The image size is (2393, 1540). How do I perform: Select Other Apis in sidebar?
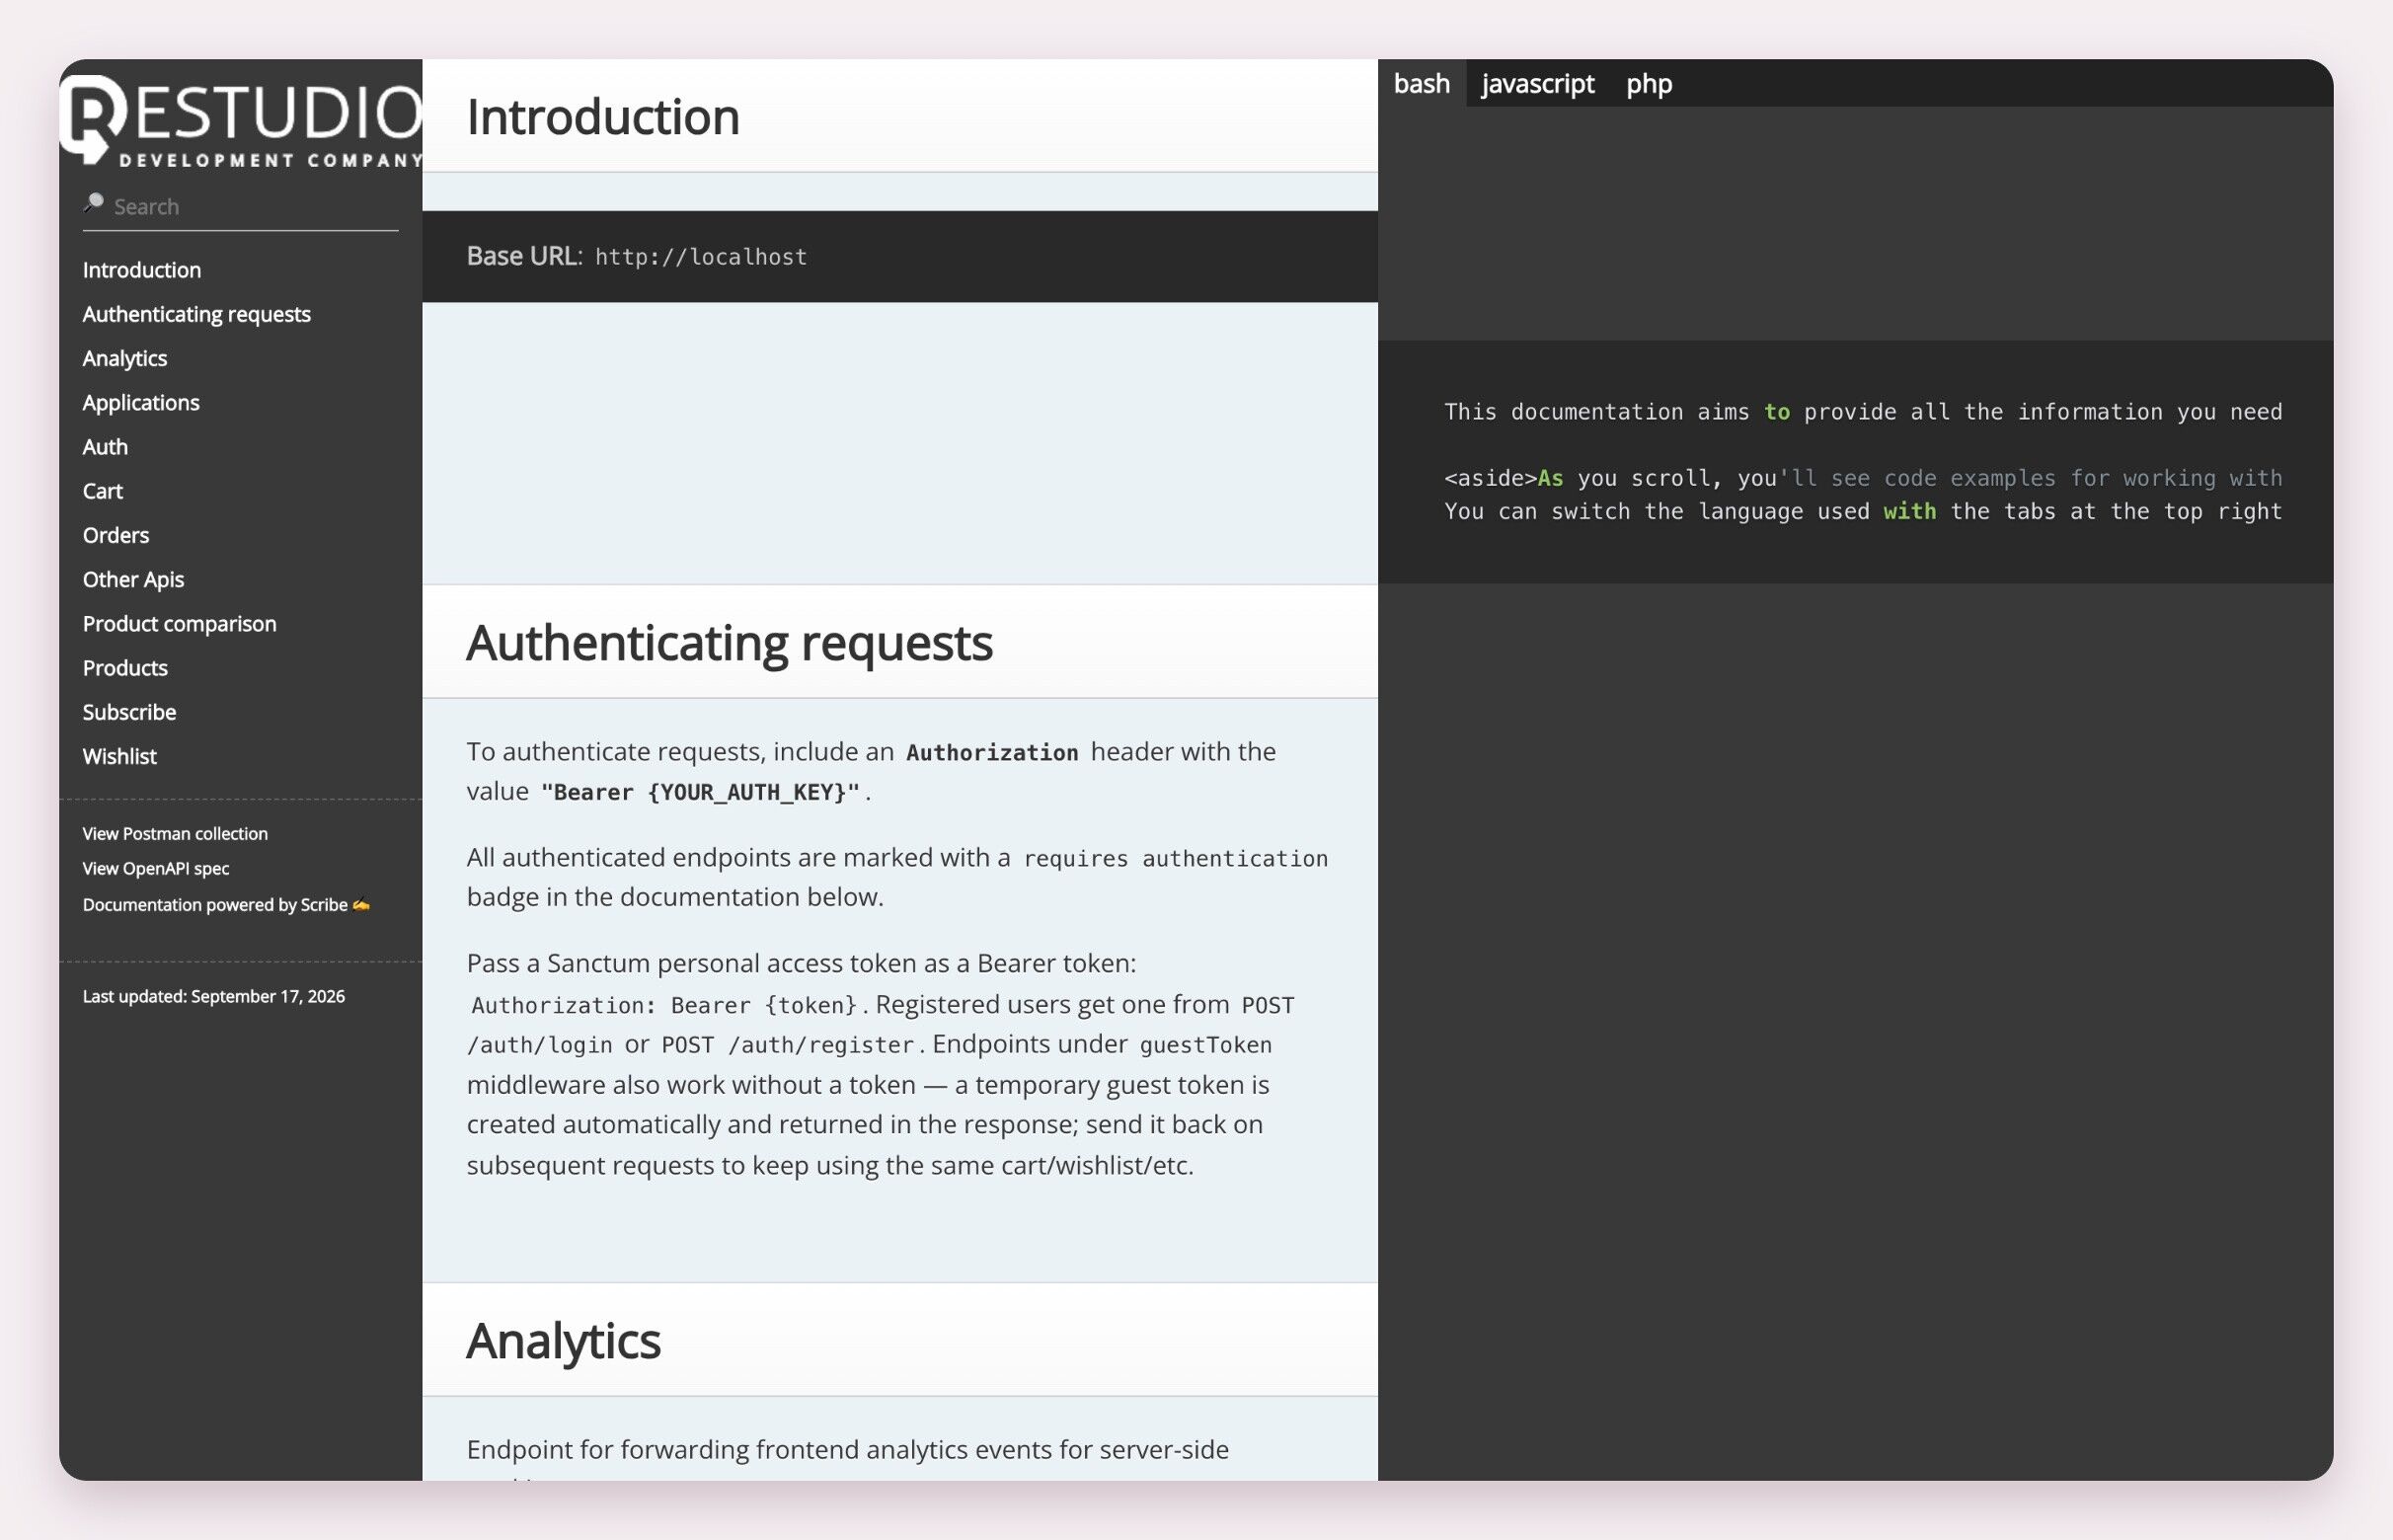[133, 579]
